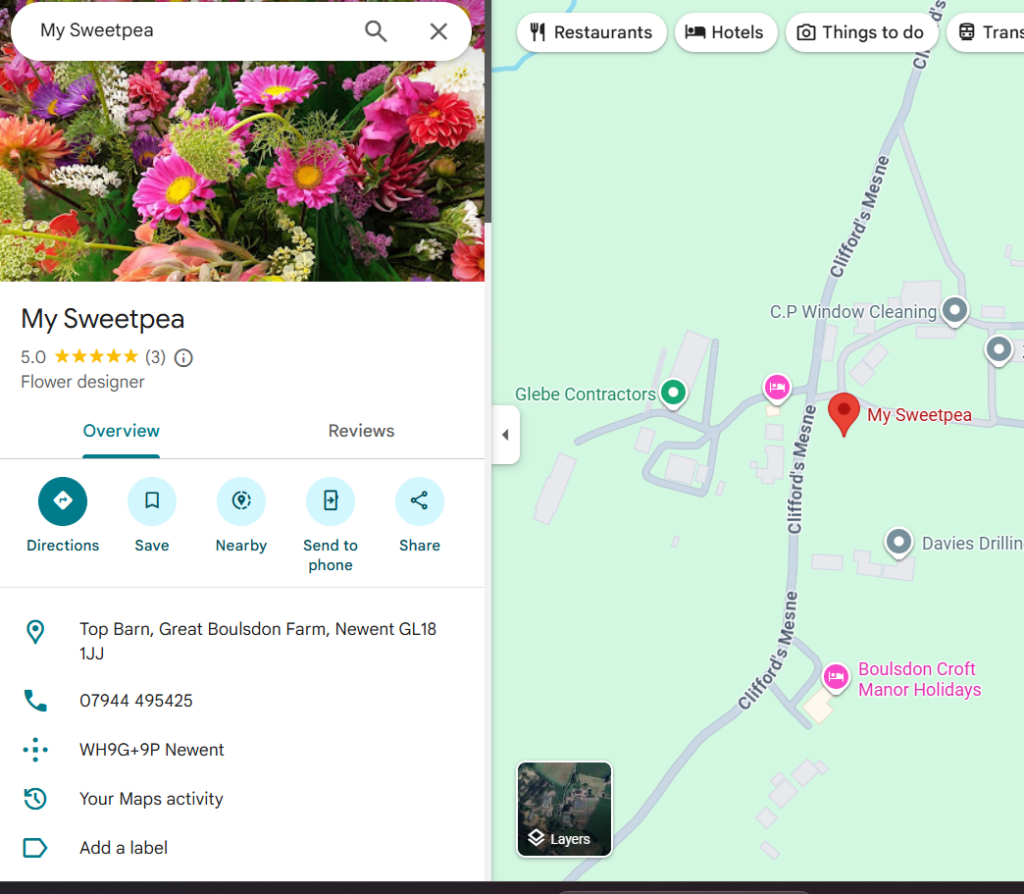
Task: Click the My Sweetpea search field
Action: tap(190, 31)
